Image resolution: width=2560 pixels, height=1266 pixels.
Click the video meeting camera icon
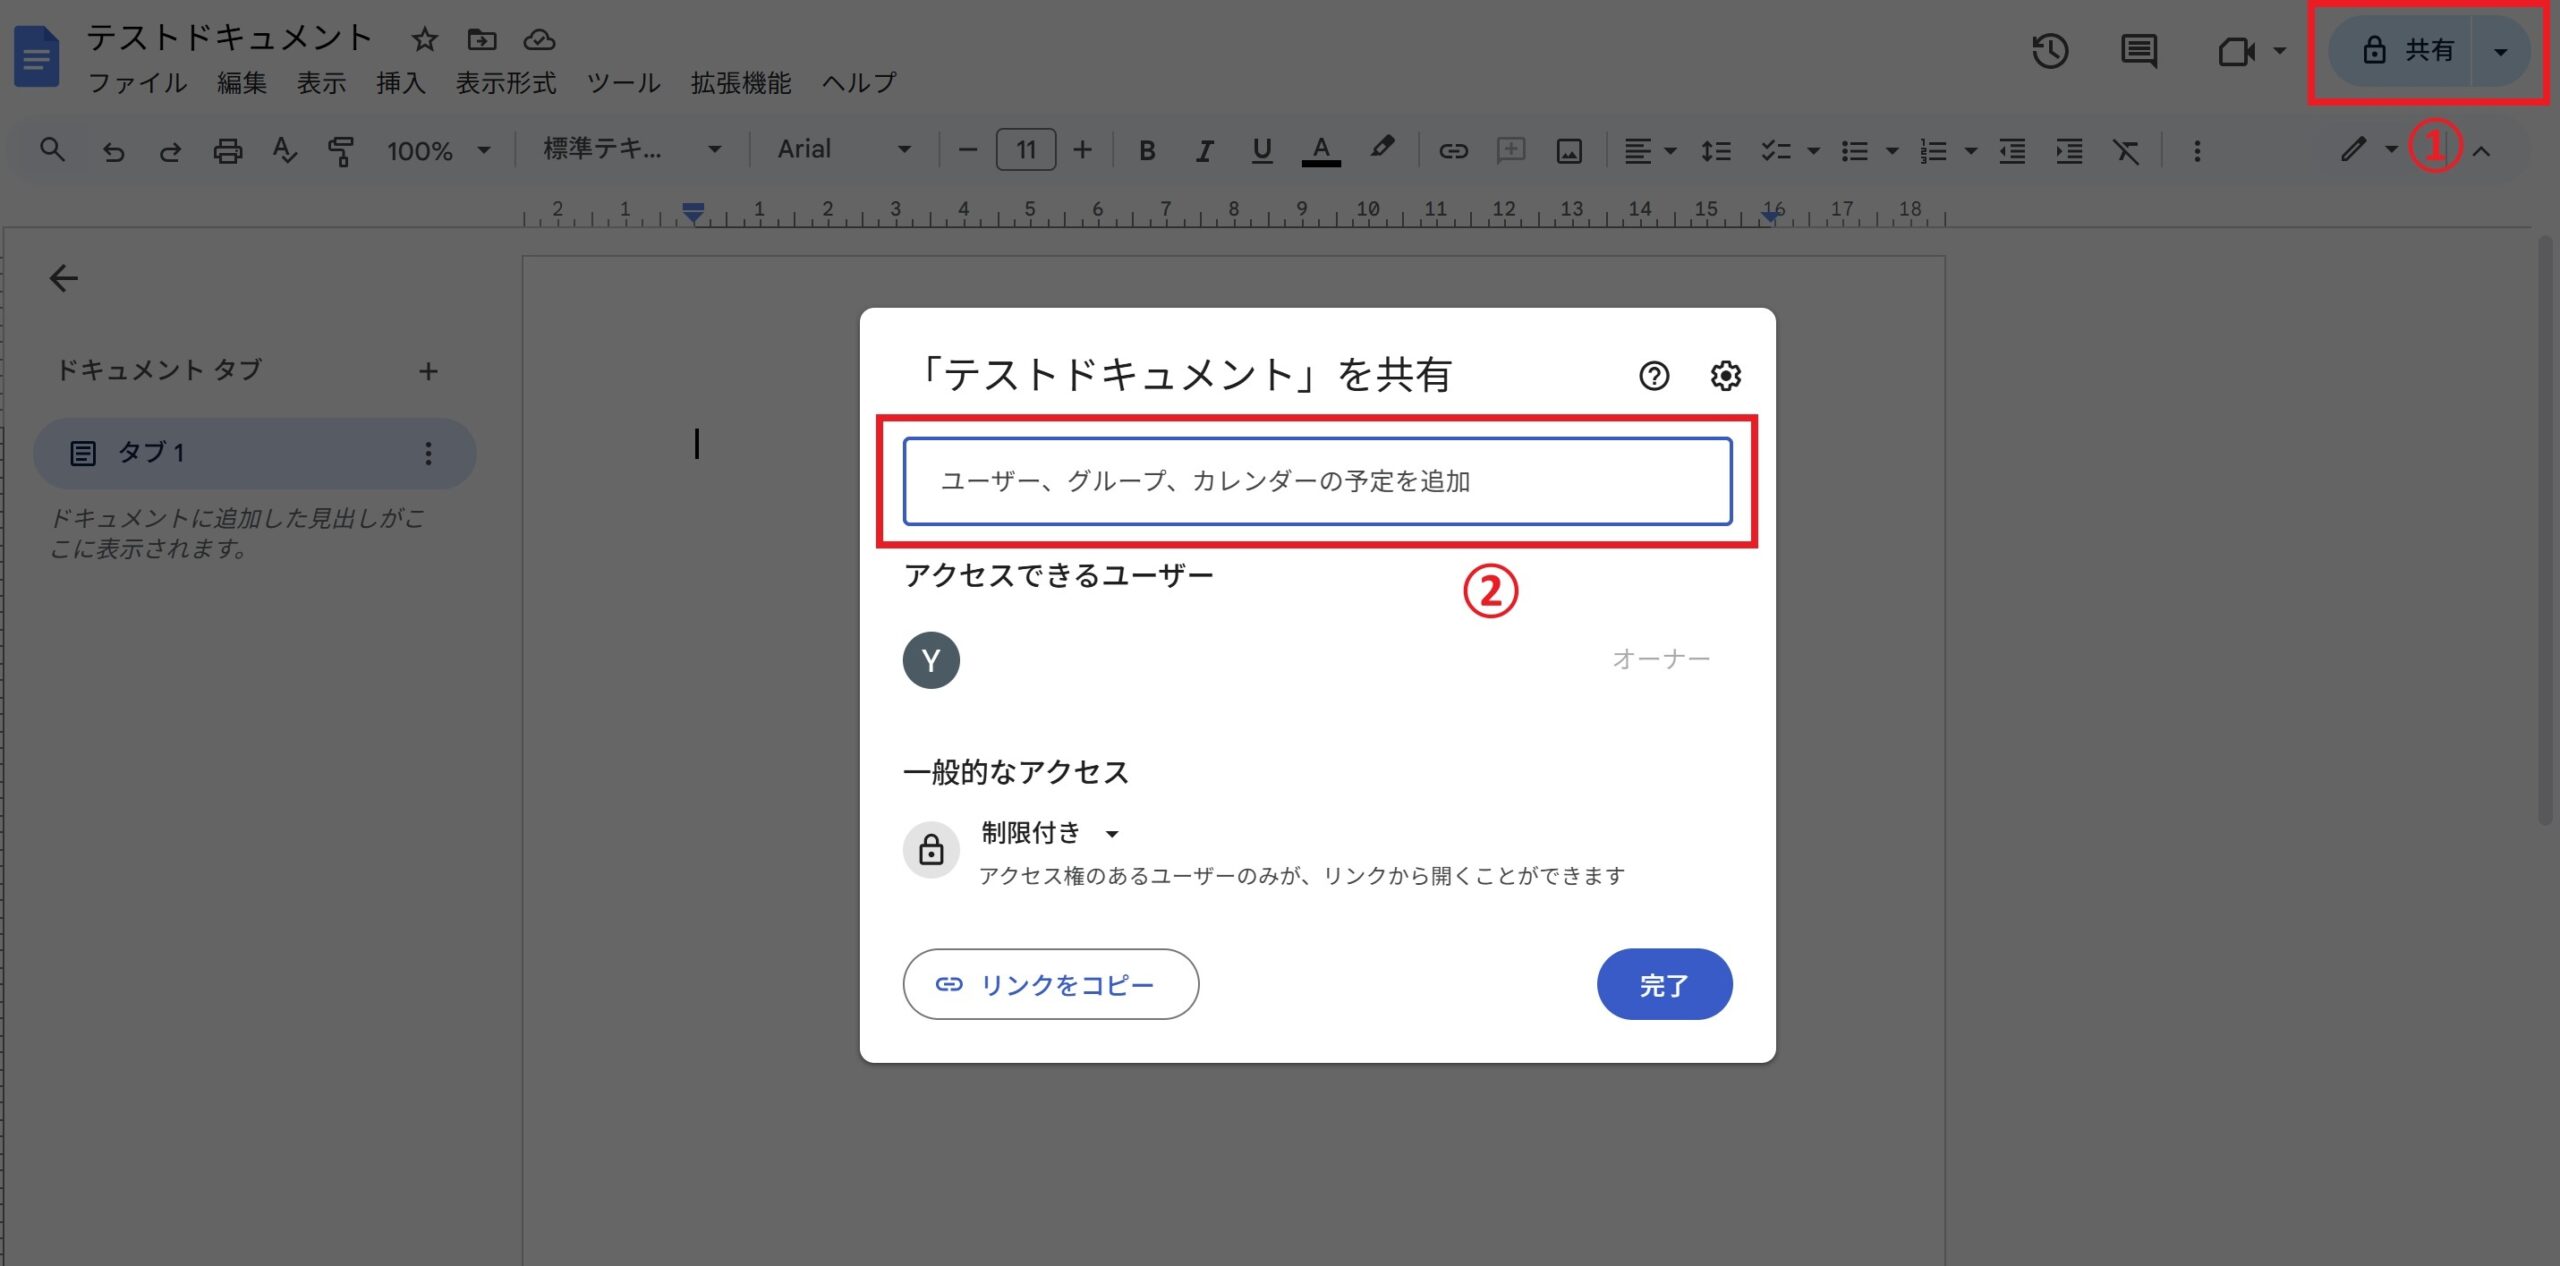[x=2236, y=51]
